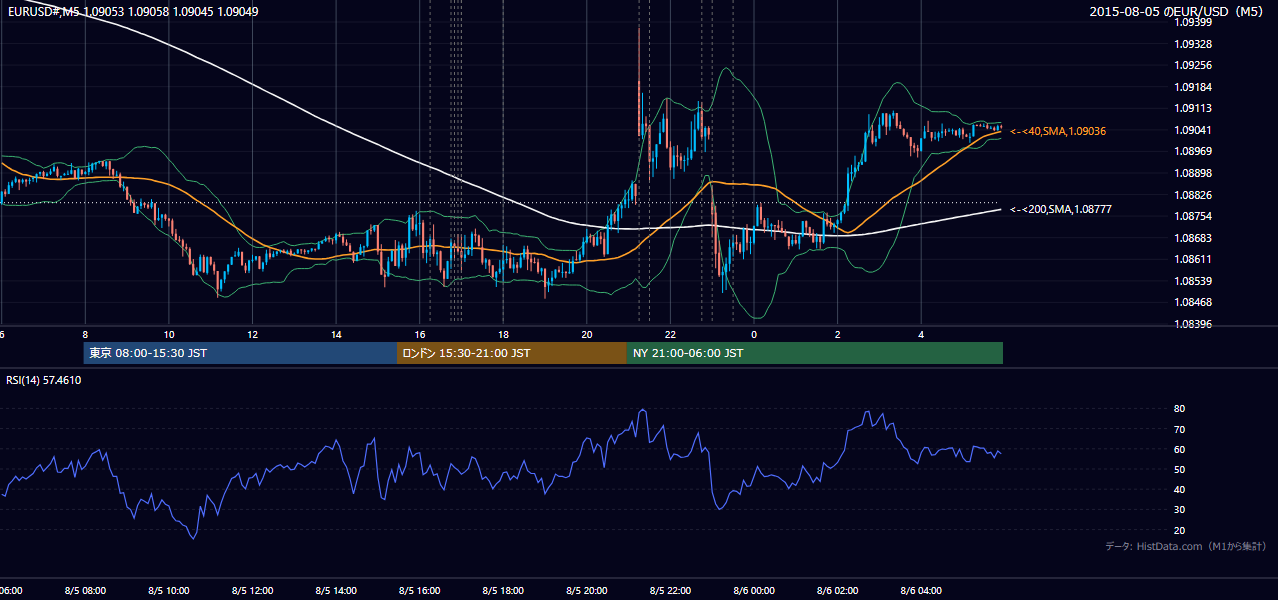Click price axis value 1.08468

1193,302
